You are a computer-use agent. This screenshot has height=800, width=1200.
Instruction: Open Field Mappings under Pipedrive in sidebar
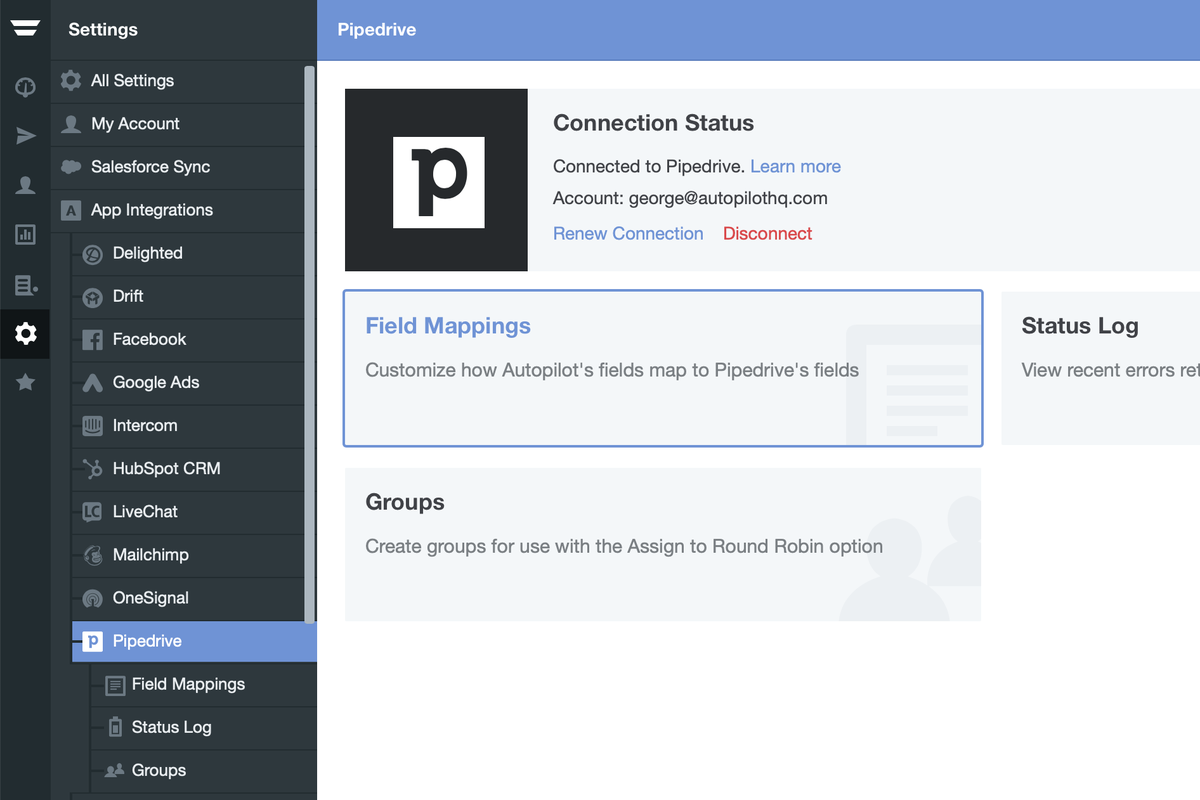click(x=205, y=685)
